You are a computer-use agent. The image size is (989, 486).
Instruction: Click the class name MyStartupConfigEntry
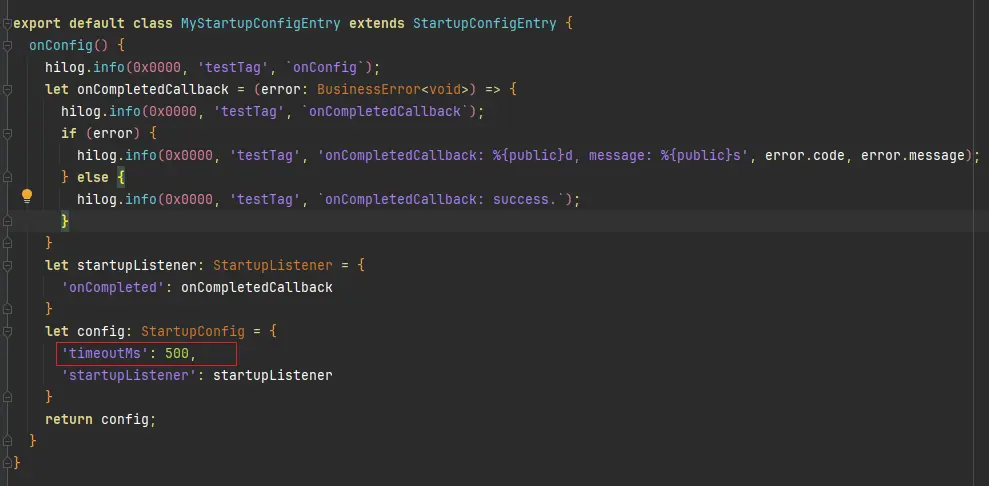[260, 24]
